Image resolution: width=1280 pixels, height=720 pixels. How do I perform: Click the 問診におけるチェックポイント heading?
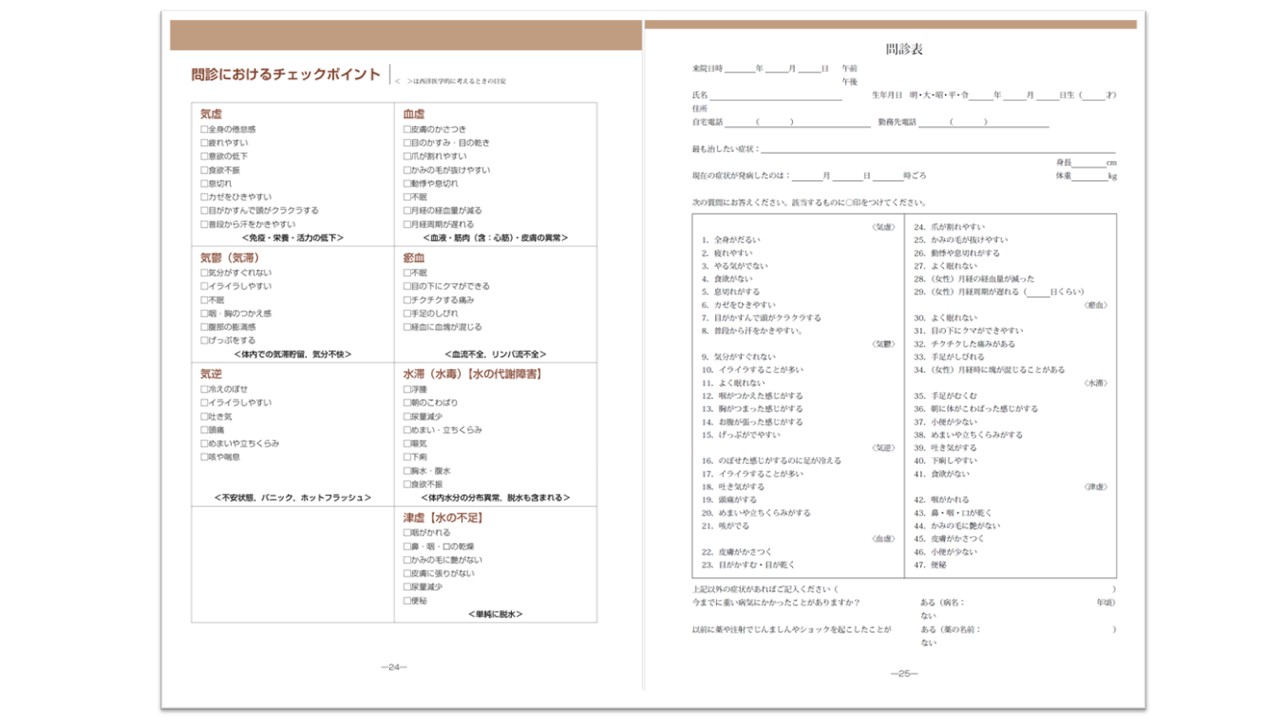[x=286, y=74]
